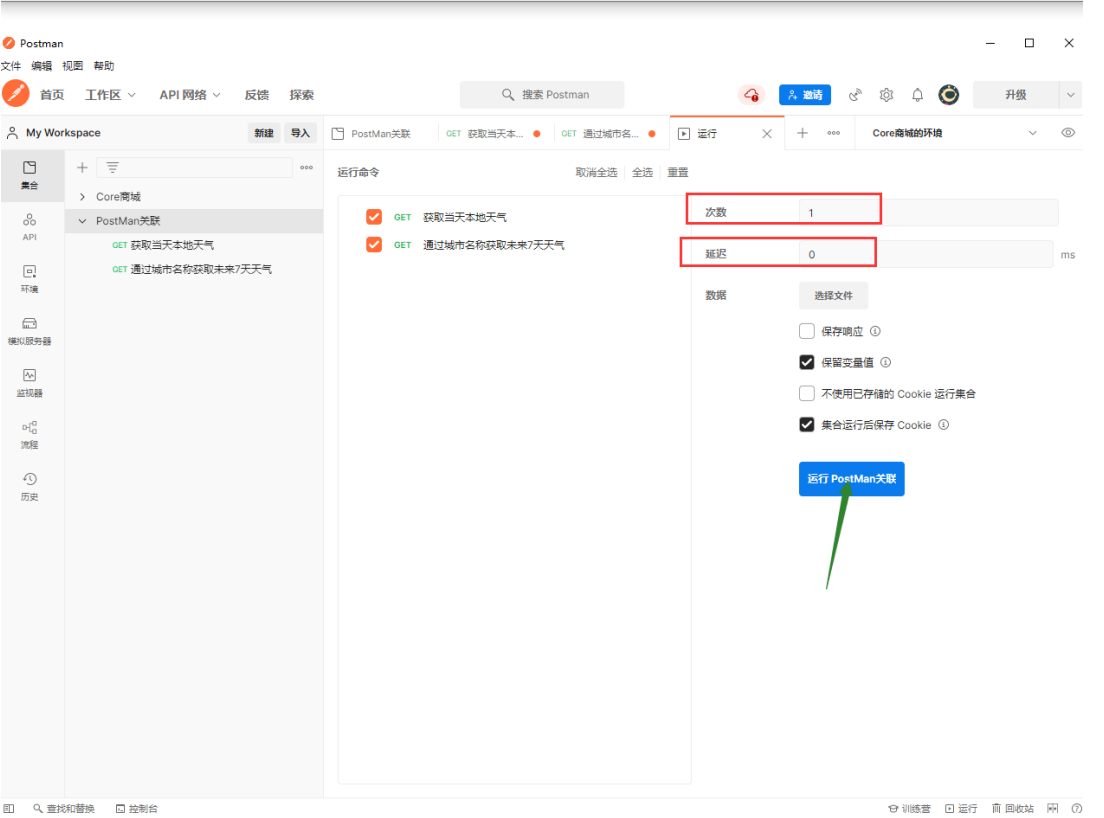Expand the Core商城 collection
The image size is (1104, 818).
coord(82,196)
